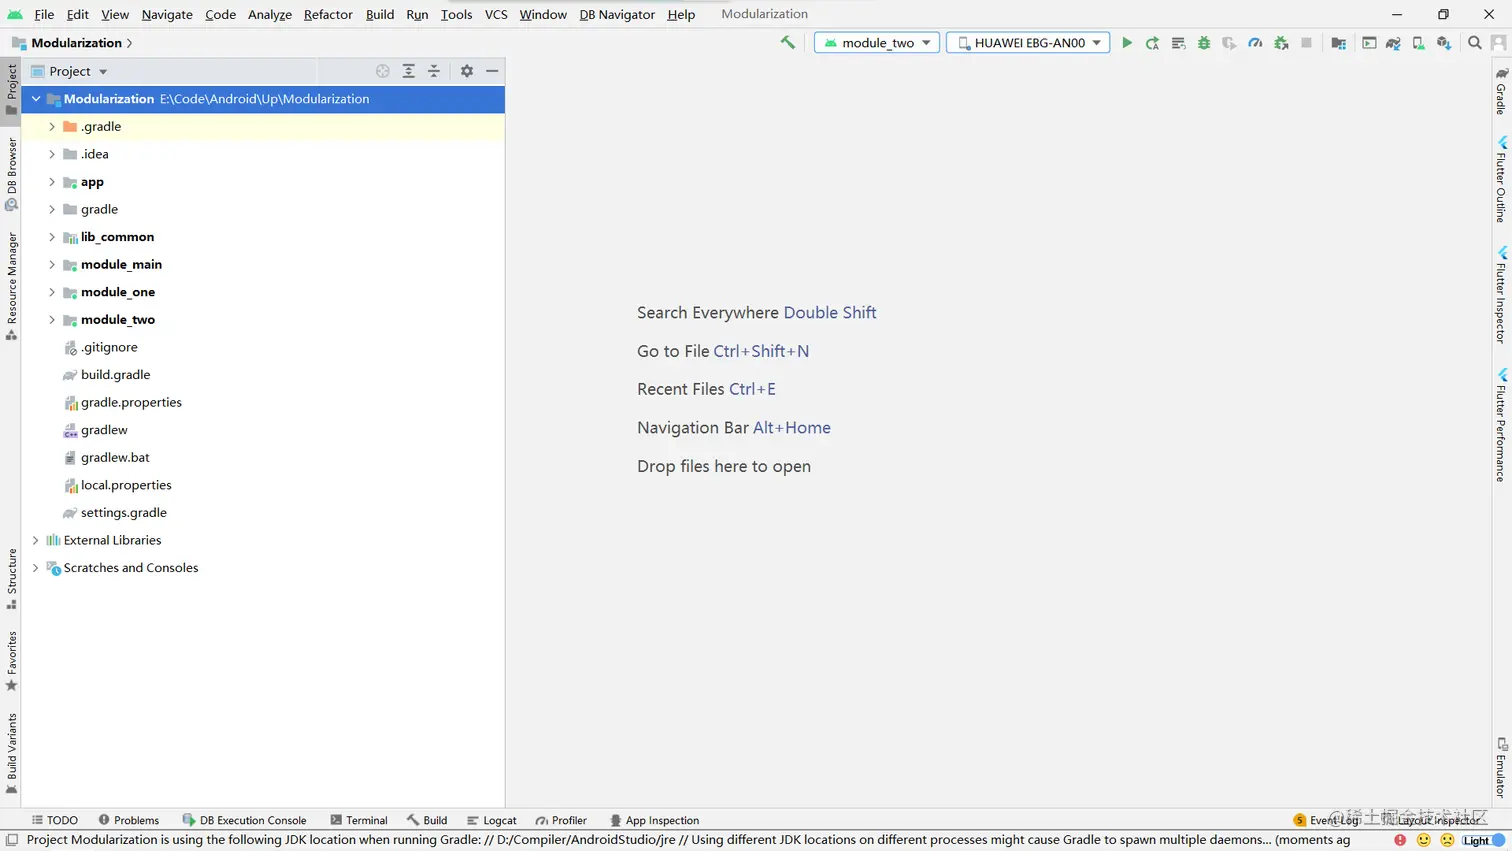Image resolution: width=1512 pixels, height=851 pixels.
Task: Expand the app module
Action: point(52,182)
